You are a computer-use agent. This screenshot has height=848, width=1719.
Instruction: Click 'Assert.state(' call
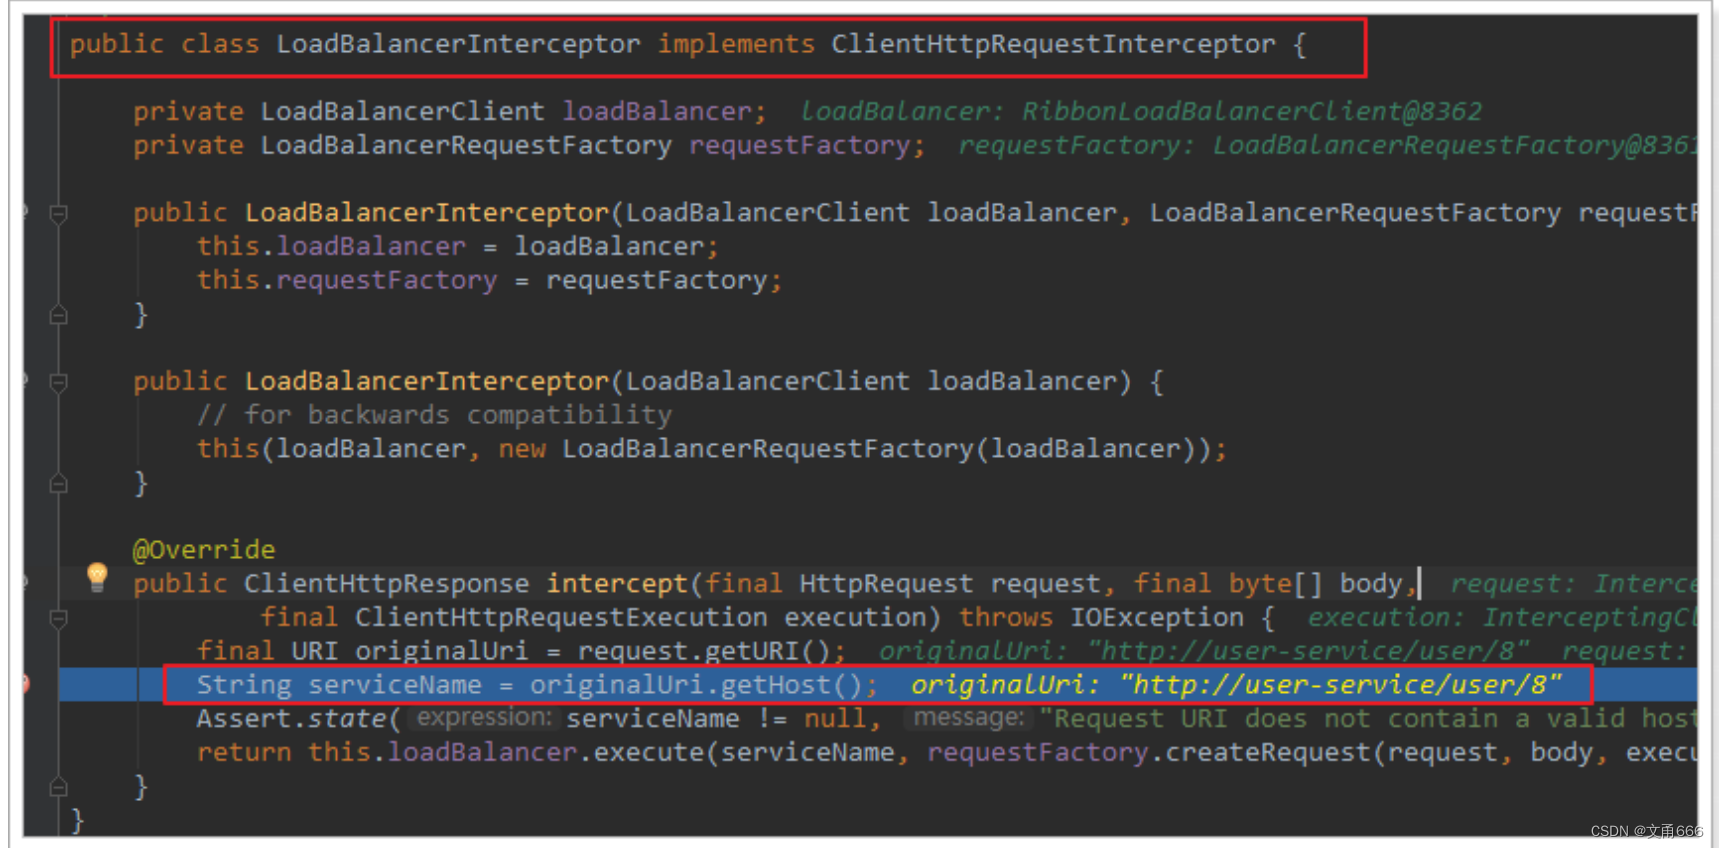coord(299,718)
